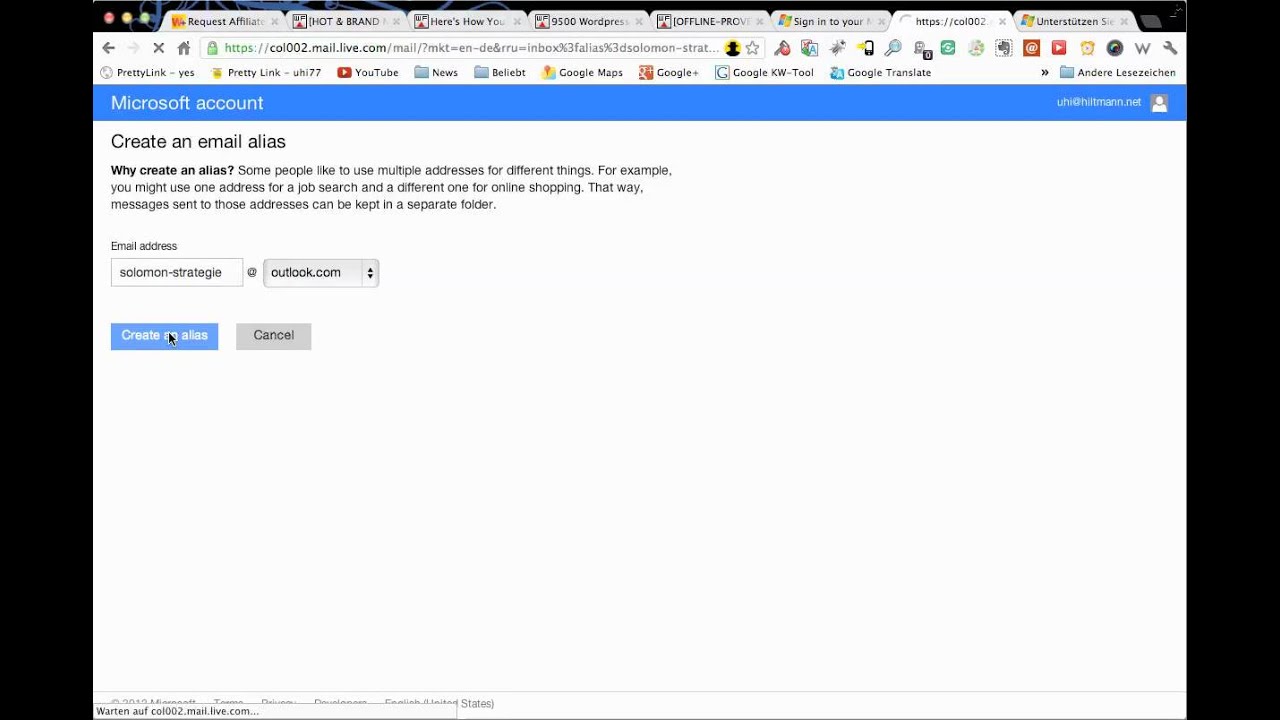The image size is (1280, 720).
Task: Click the browser forward arrow
Action: click(x=133, y=48)
